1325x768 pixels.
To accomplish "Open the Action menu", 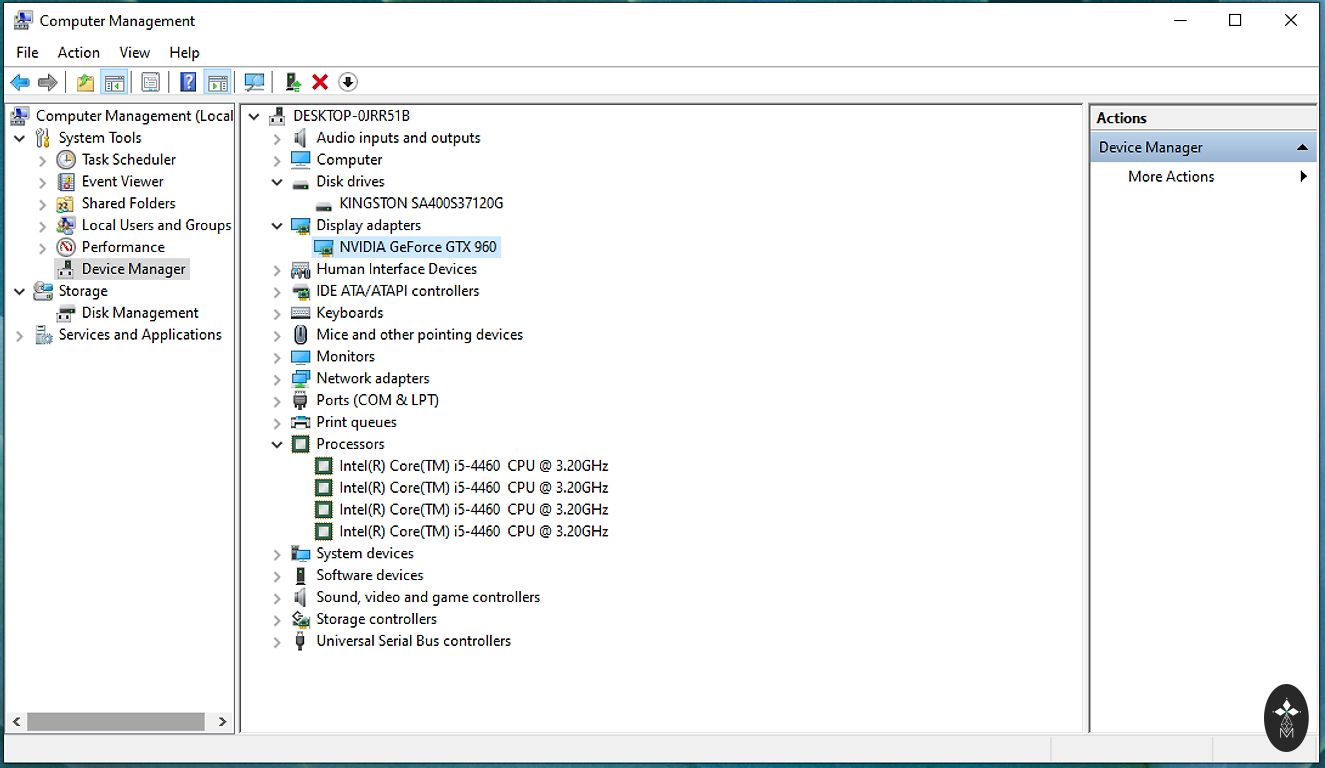I will click(78, 53).
